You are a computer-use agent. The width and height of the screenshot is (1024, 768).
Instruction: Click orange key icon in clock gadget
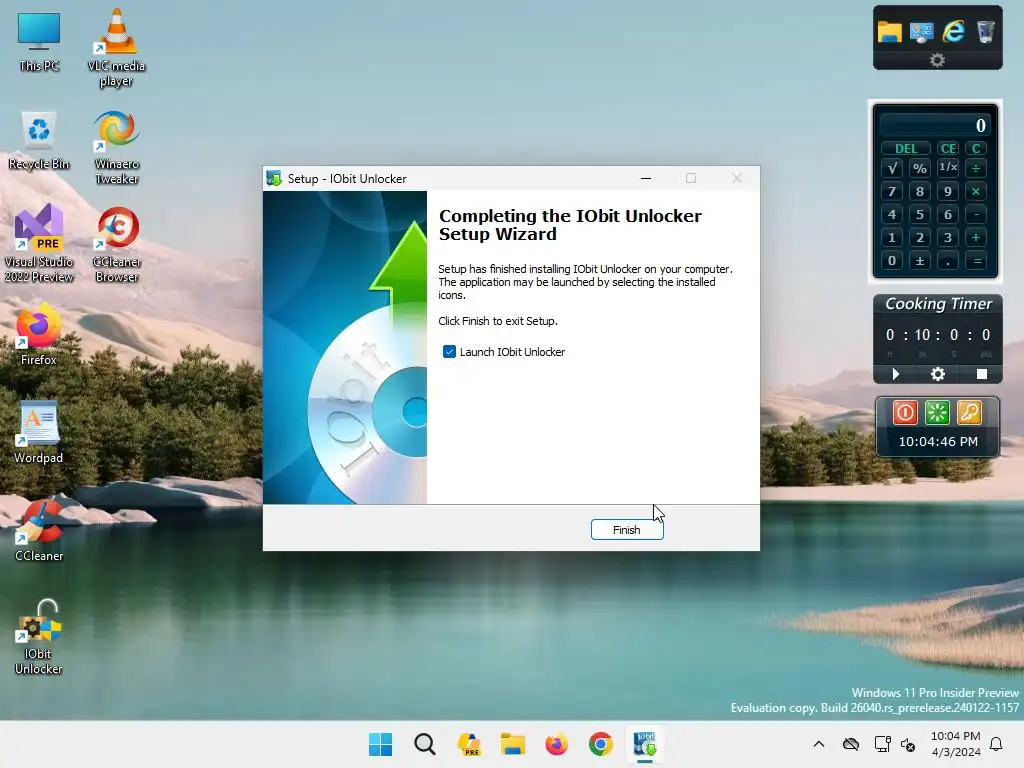pos(969,413)
